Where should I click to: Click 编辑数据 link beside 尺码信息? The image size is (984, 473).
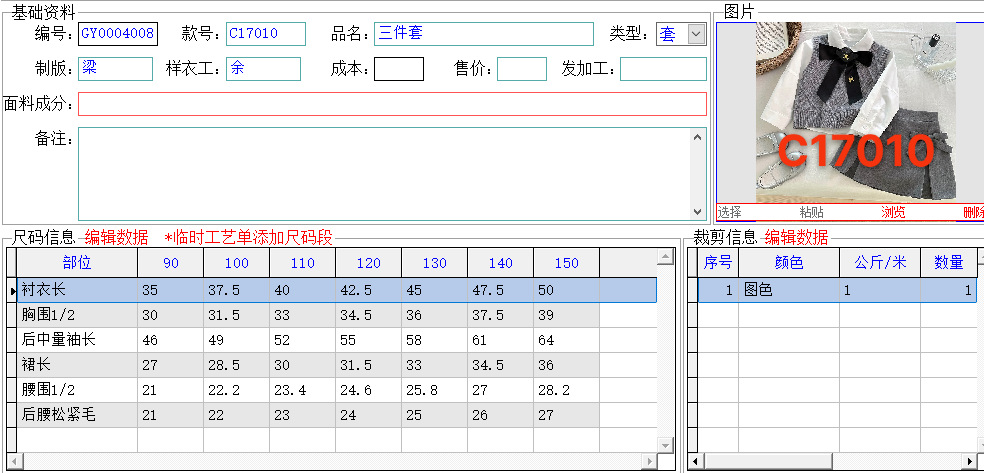click(117, 238)
